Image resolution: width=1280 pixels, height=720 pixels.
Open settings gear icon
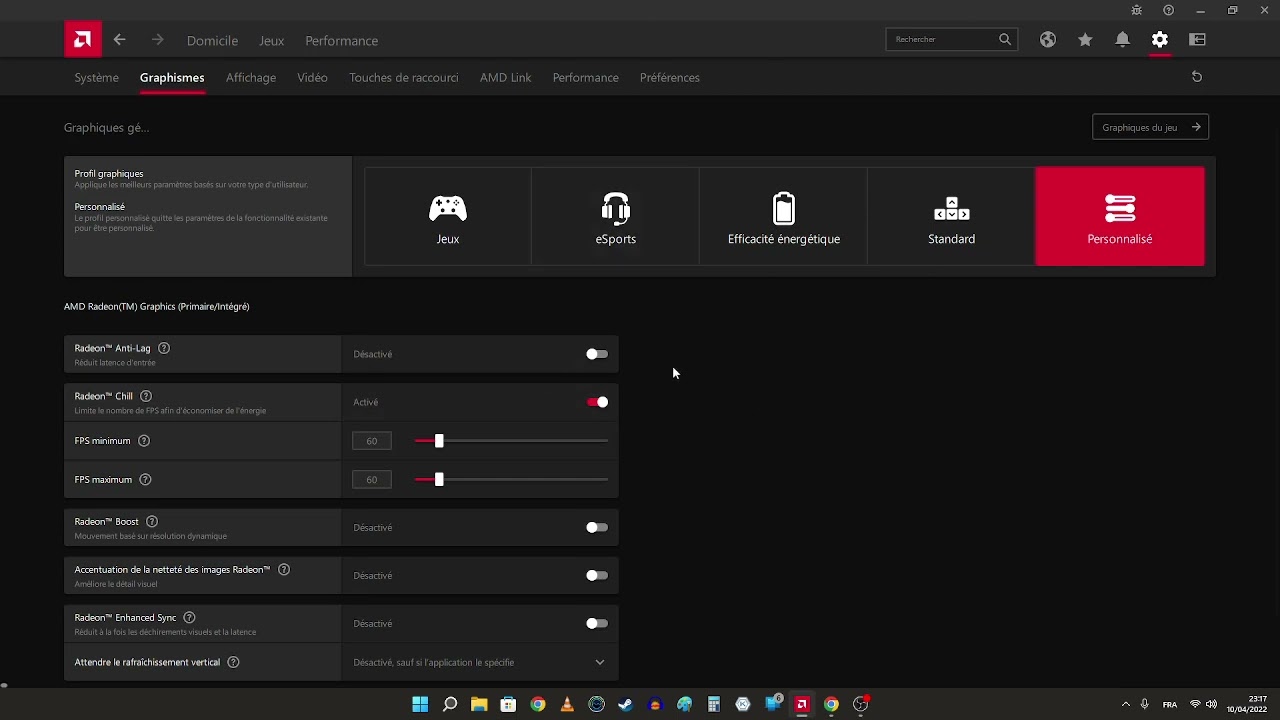(1160, 40)
